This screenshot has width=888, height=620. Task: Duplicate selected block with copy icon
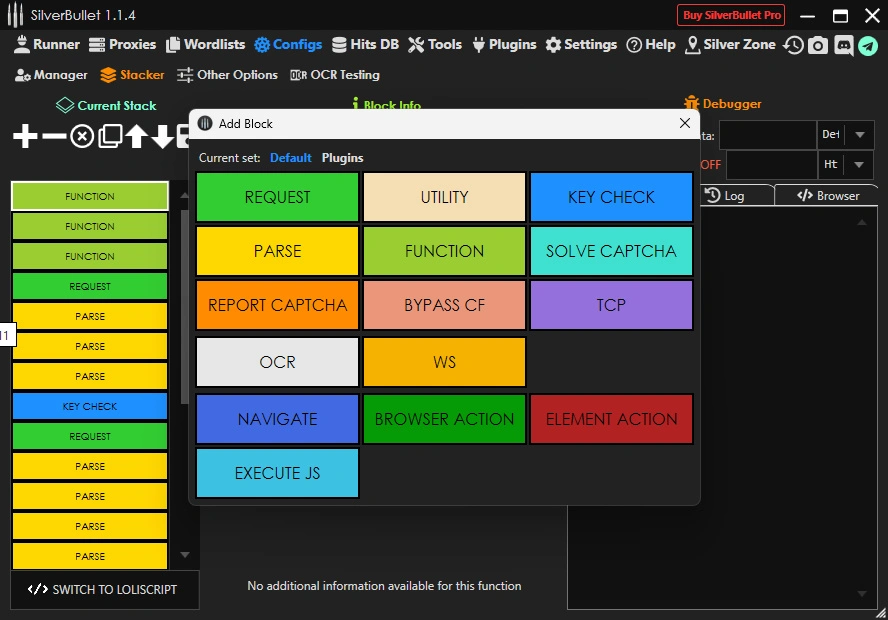[x=110, y=136]
